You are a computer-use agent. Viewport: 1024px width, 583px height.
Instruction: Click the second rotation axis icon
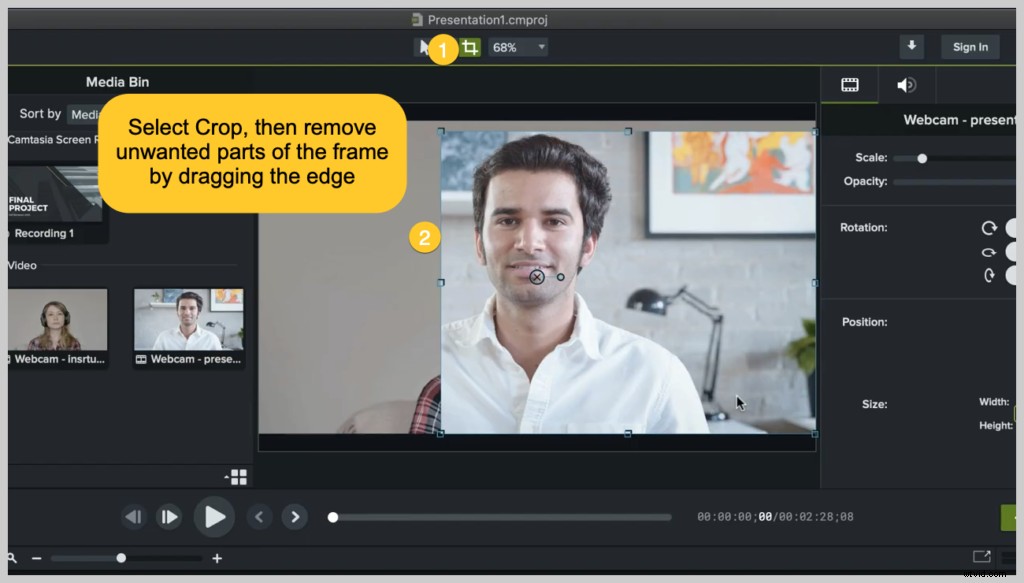pos(988,251)
